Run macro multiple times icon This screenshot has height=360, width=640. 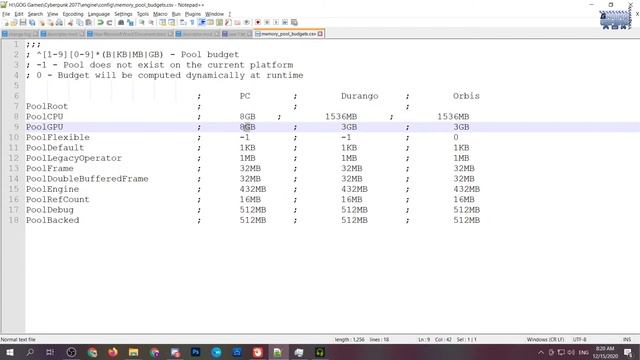point(285,23)
